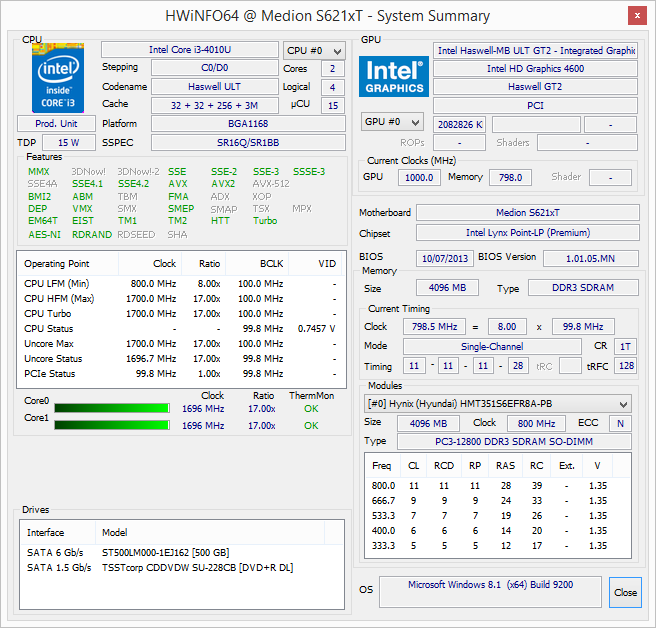Click the 333.3 frequency timing row
656x628 pixels.
[497, 546]
